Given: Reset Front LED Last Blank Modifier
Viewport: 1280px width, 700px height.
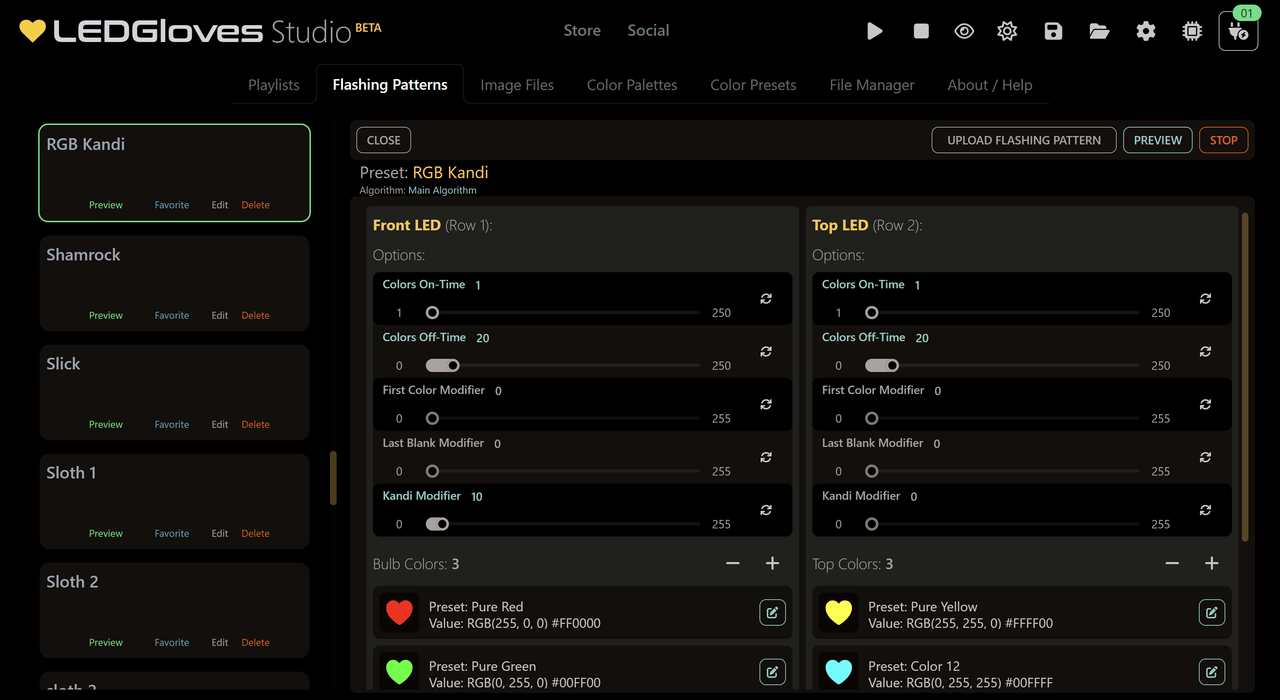Looking at the screenshot, I should coord(766,457).
